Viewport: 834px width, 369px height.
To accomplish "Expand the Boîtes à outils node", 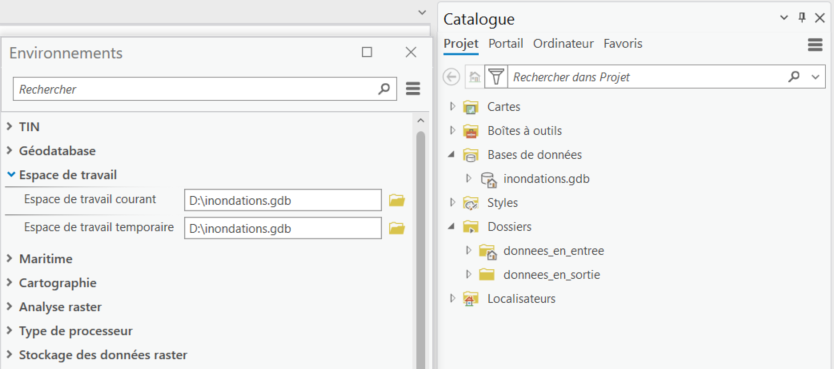I will tap(453, 130).
